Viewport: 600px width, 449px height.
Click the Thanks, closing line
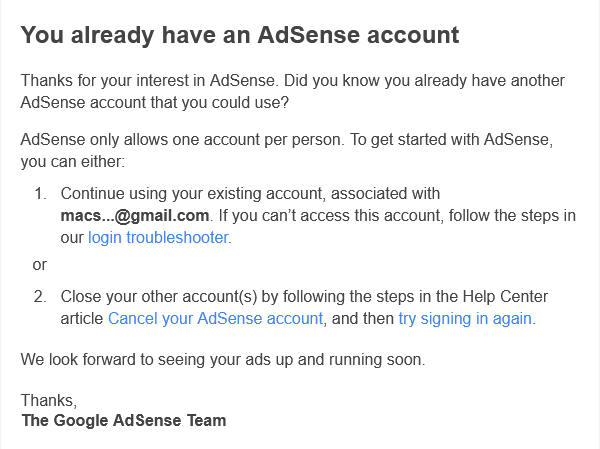coord(48,400)
